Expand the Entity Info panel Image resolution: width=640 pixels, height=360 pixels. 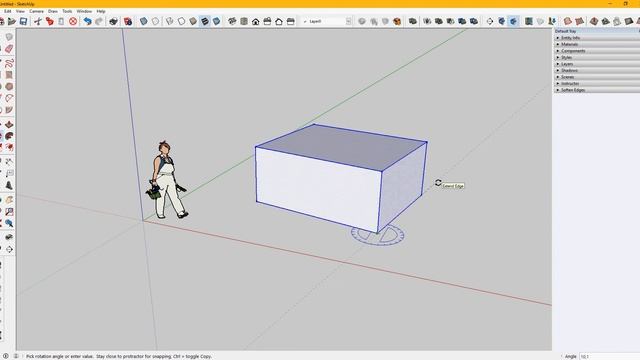597,38
